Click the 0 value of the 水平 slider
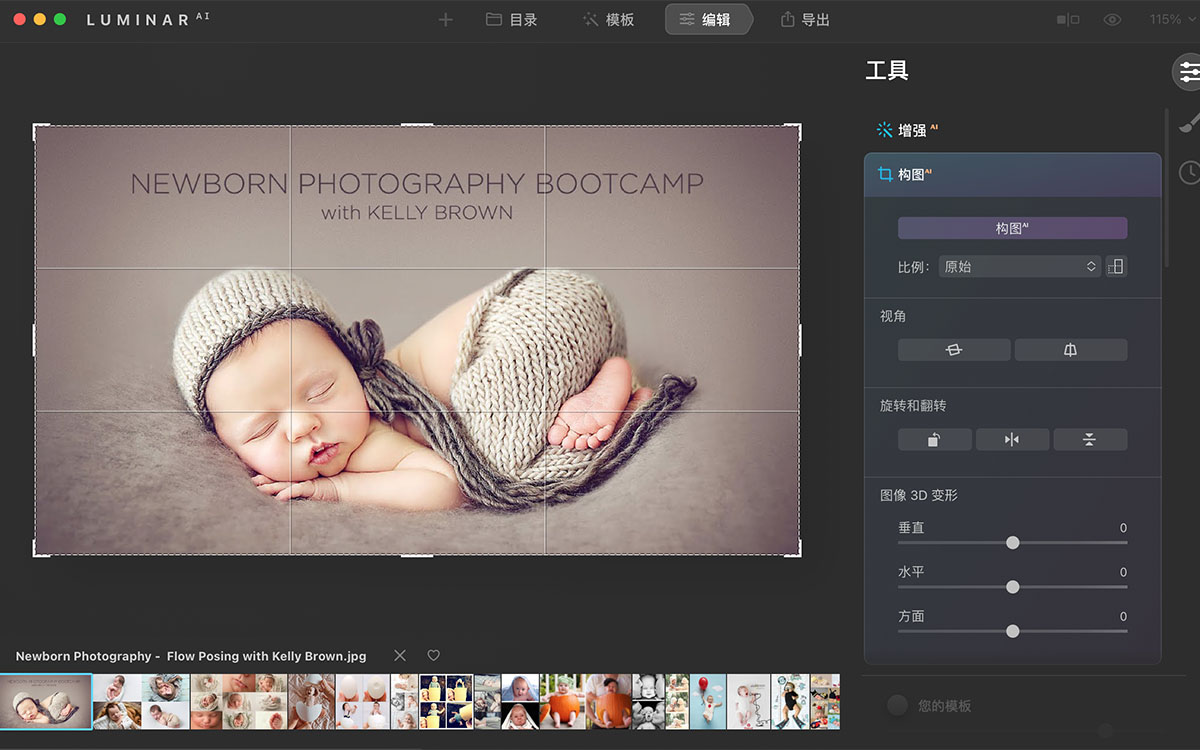The image size is (1200, 750). (1123, 573)
